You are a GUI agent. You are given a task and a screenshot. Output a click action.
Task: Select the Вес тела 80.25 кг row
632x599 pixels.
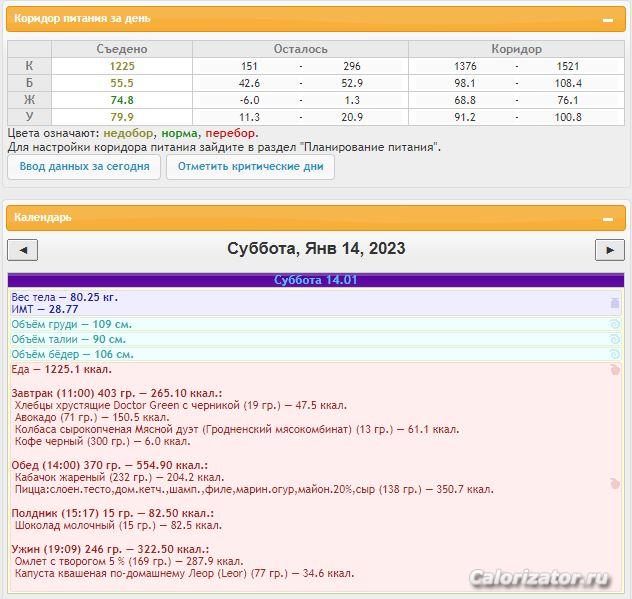point(65,297)
